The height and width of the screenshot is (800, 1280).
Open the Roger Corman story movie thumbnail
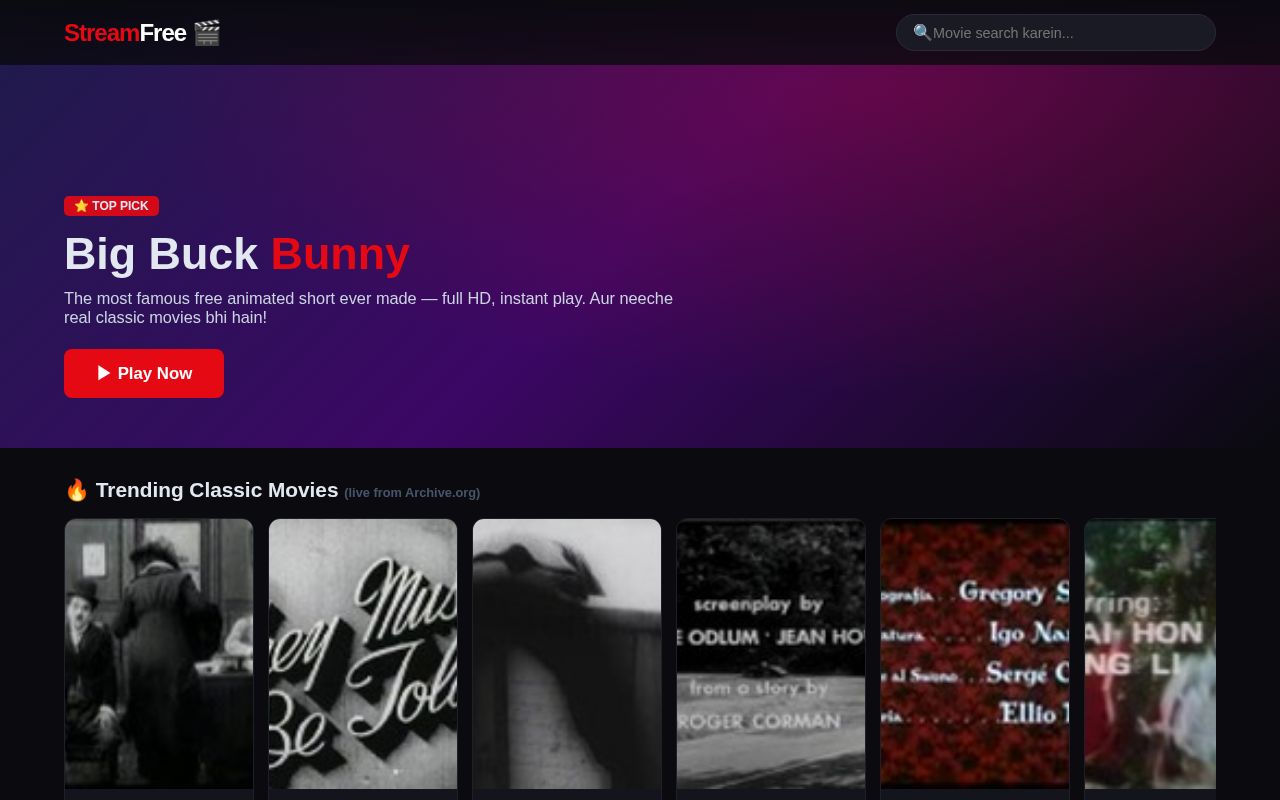tap(771, 654)
